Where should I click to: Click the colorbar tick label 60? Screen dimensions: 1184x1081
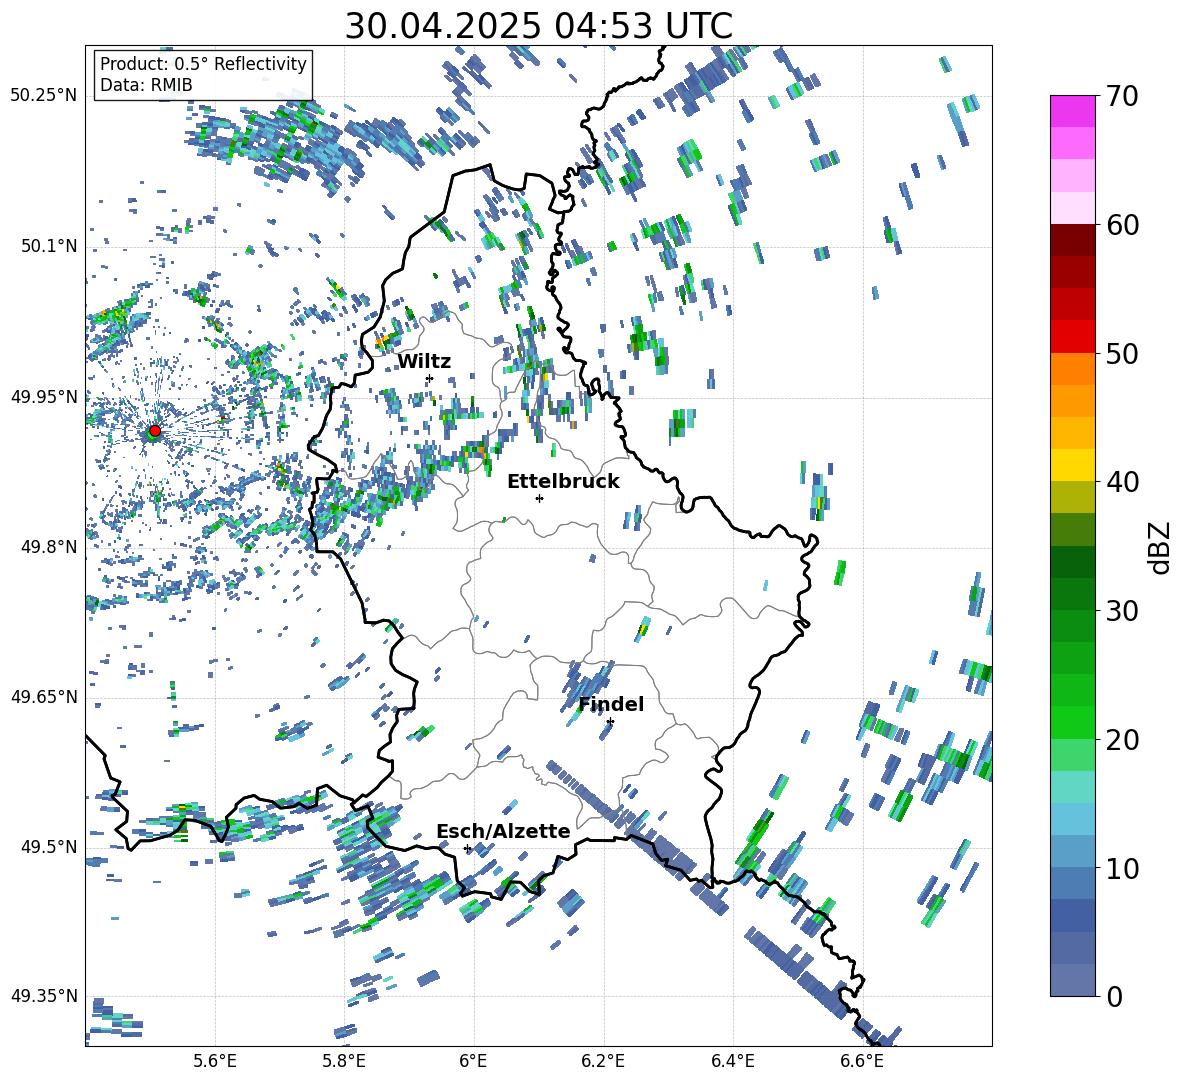1121,225
